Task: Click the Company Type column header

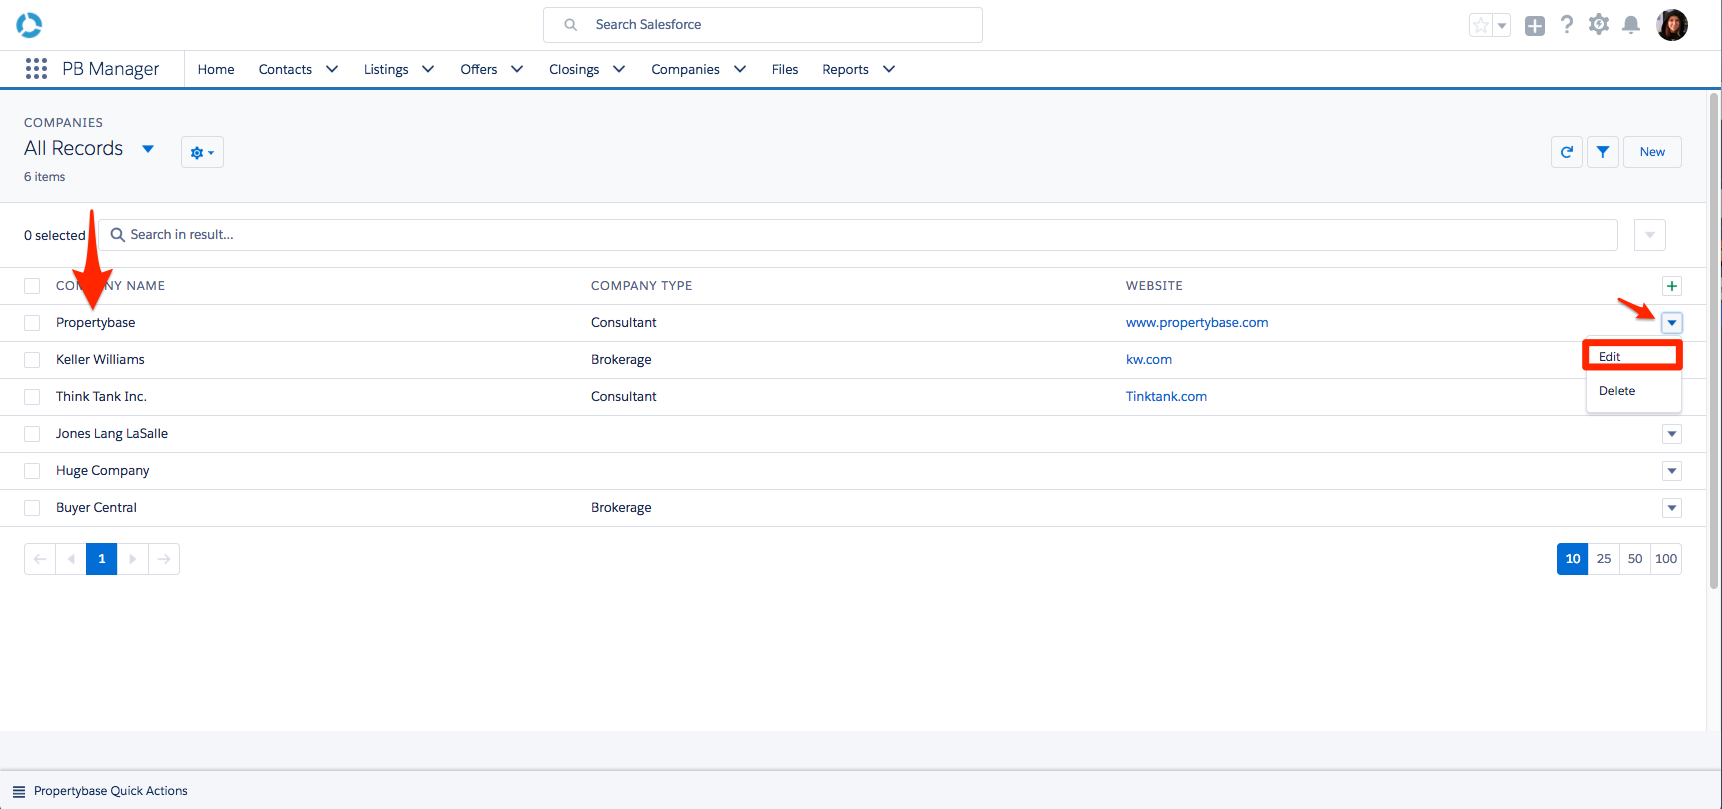Action: point(641,286)
